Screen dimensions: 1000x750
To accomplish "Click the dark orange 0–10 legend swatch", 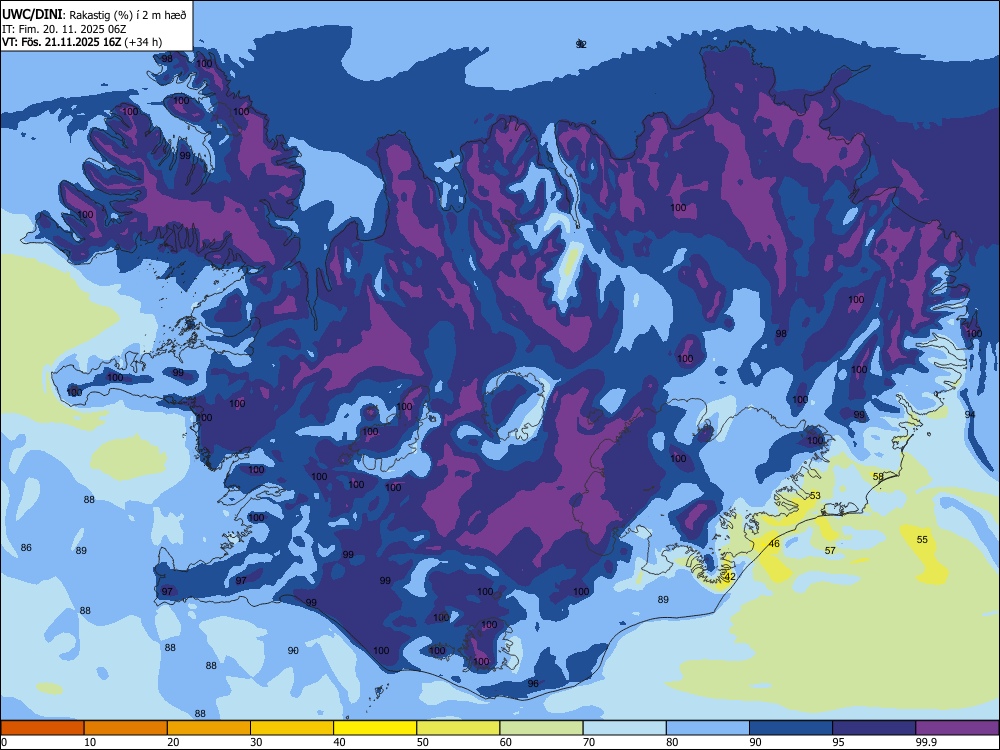I will [42, 728].
